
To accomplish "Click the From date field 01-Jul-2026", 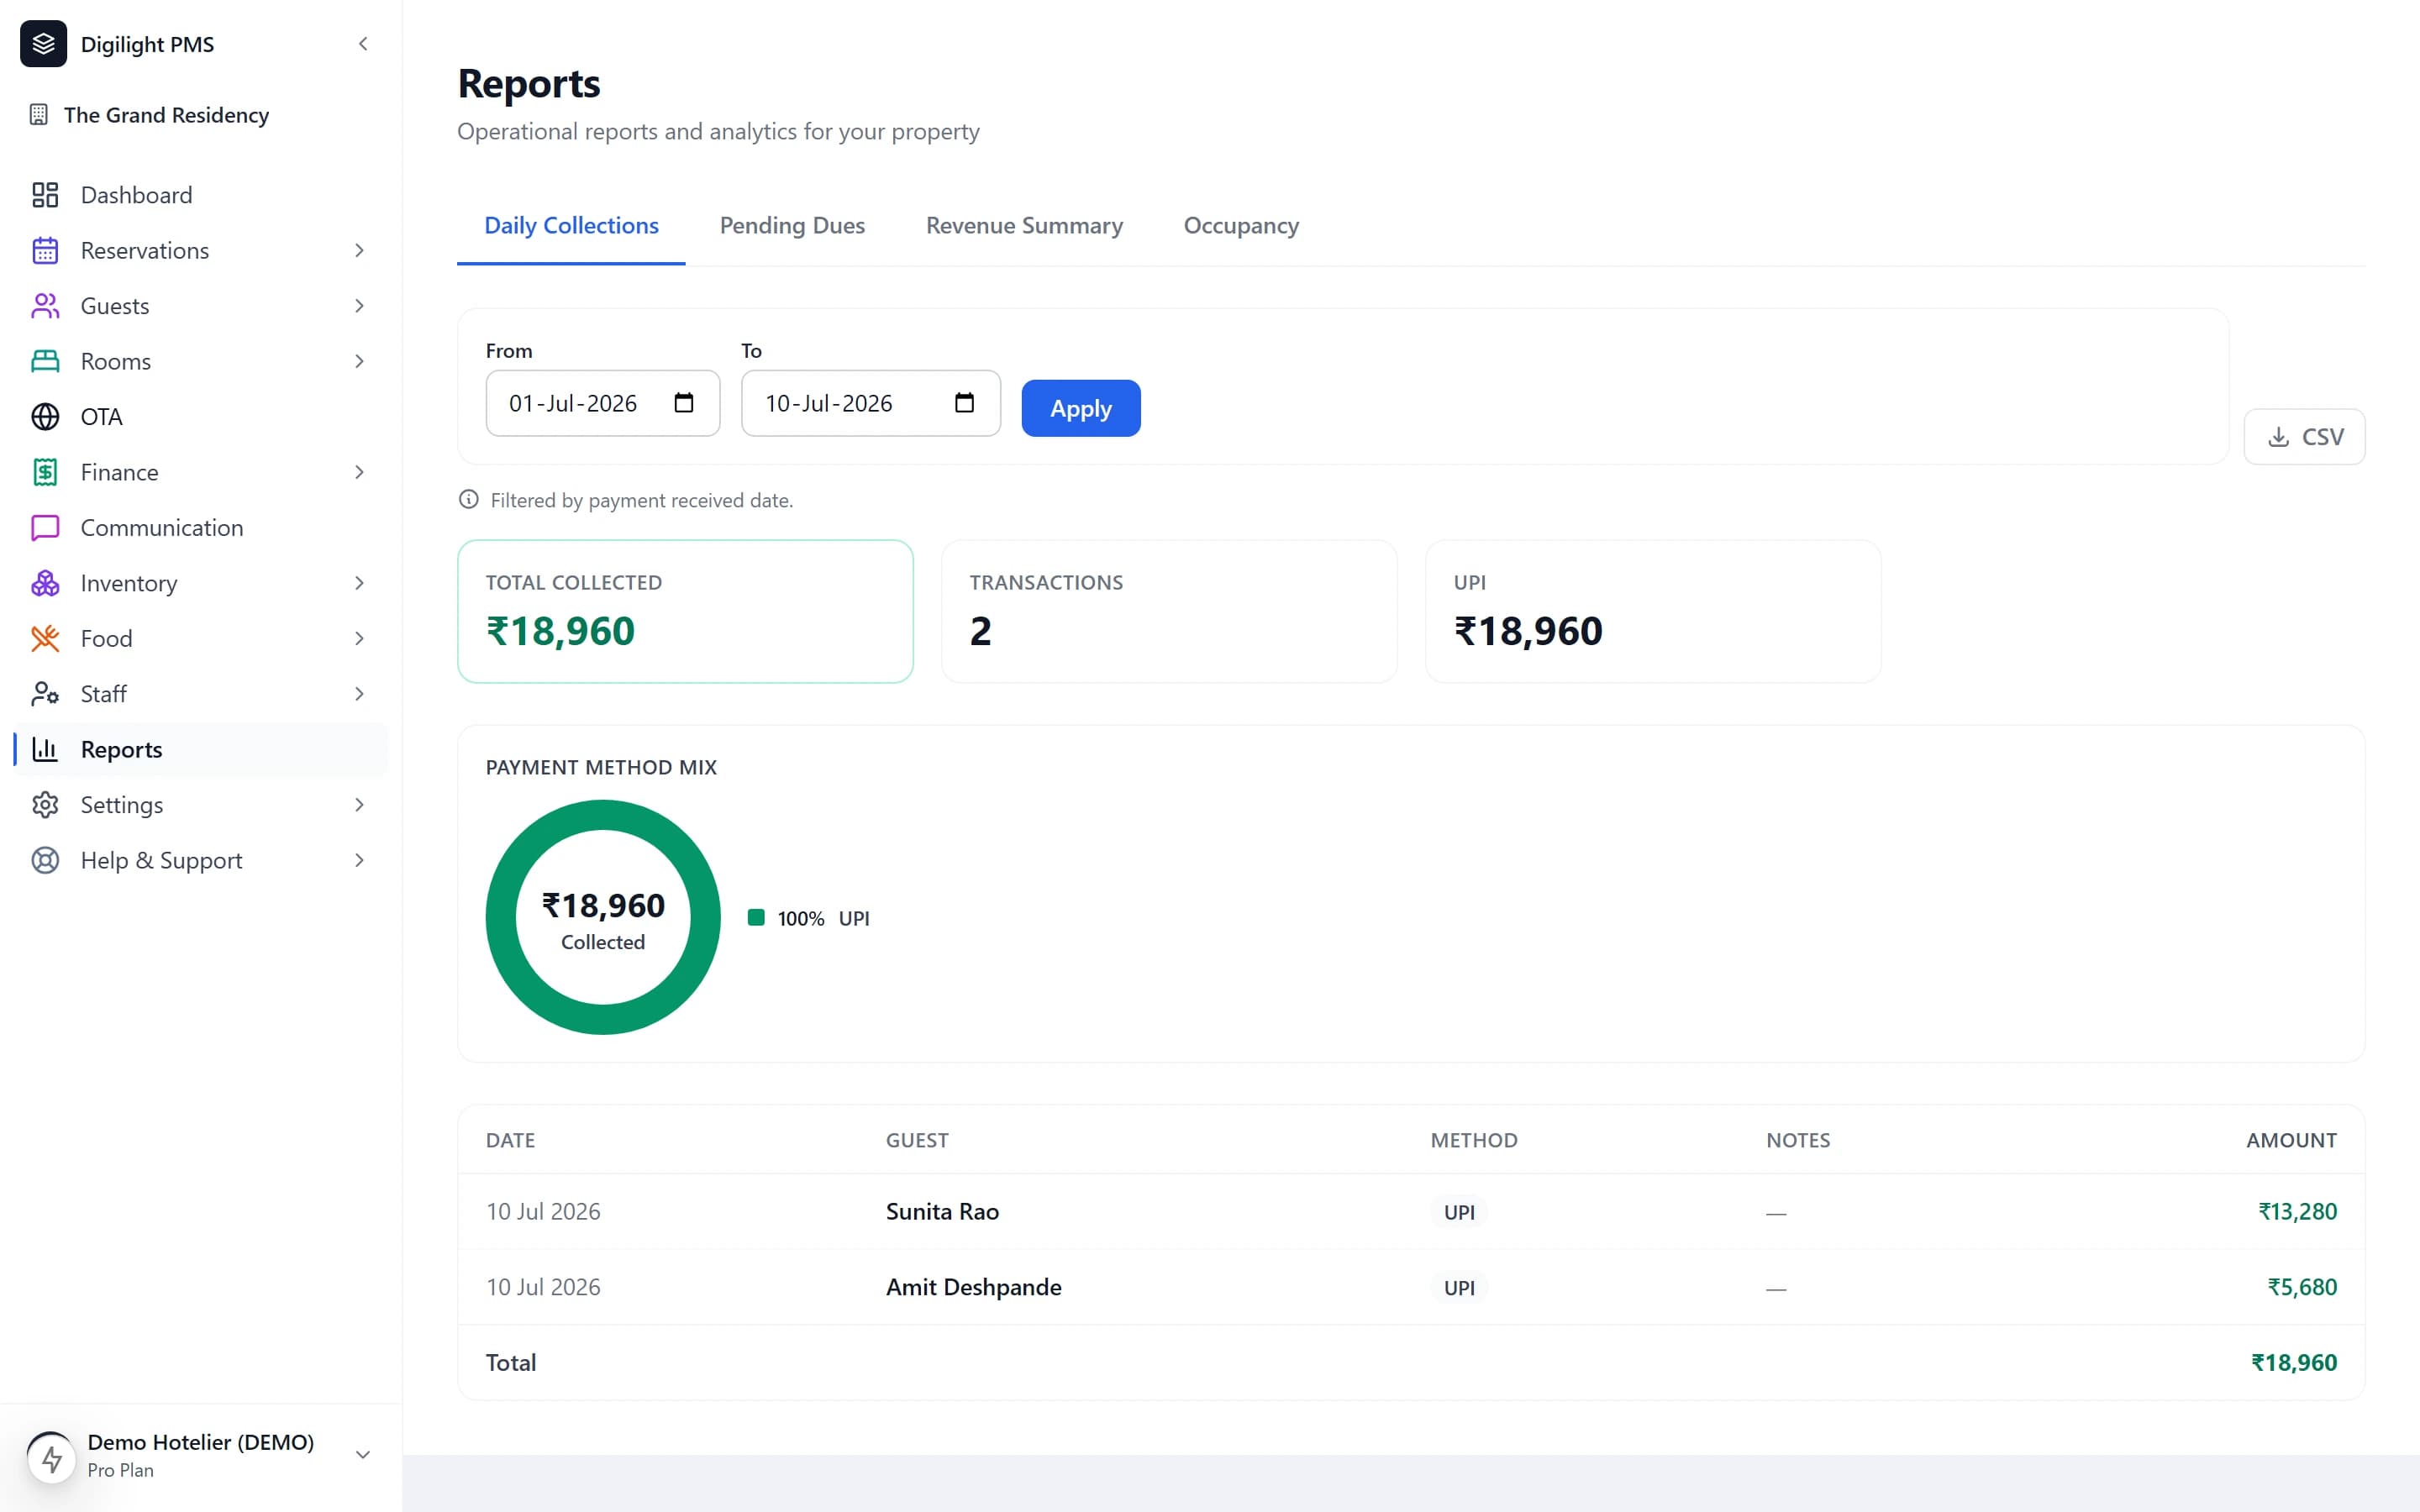I will pos(603,403).
